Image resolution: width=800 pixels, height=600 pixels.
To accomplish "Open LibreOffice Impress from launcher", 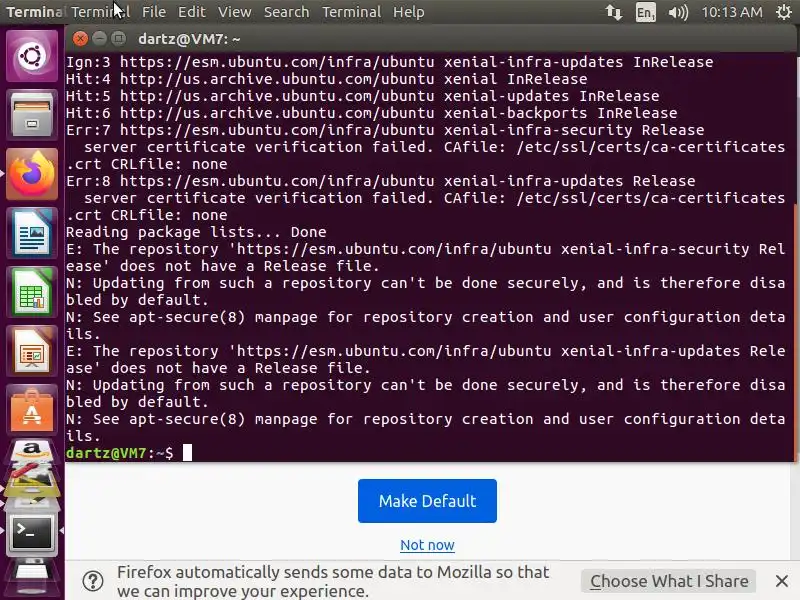I will coord(32,352).
